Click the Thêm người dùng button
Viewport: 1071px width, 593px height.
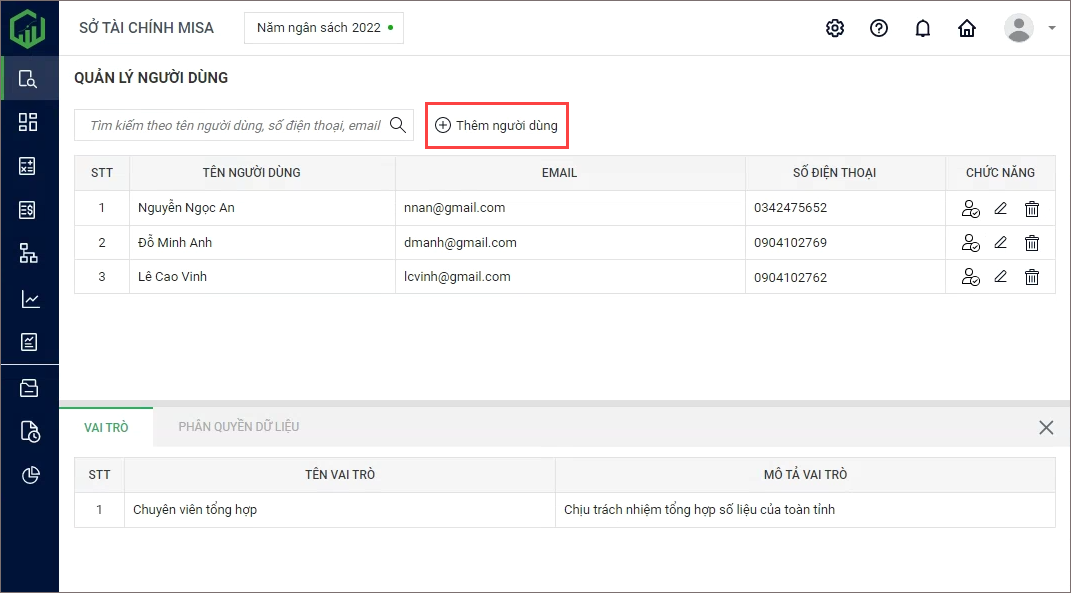tap(497, 126)
